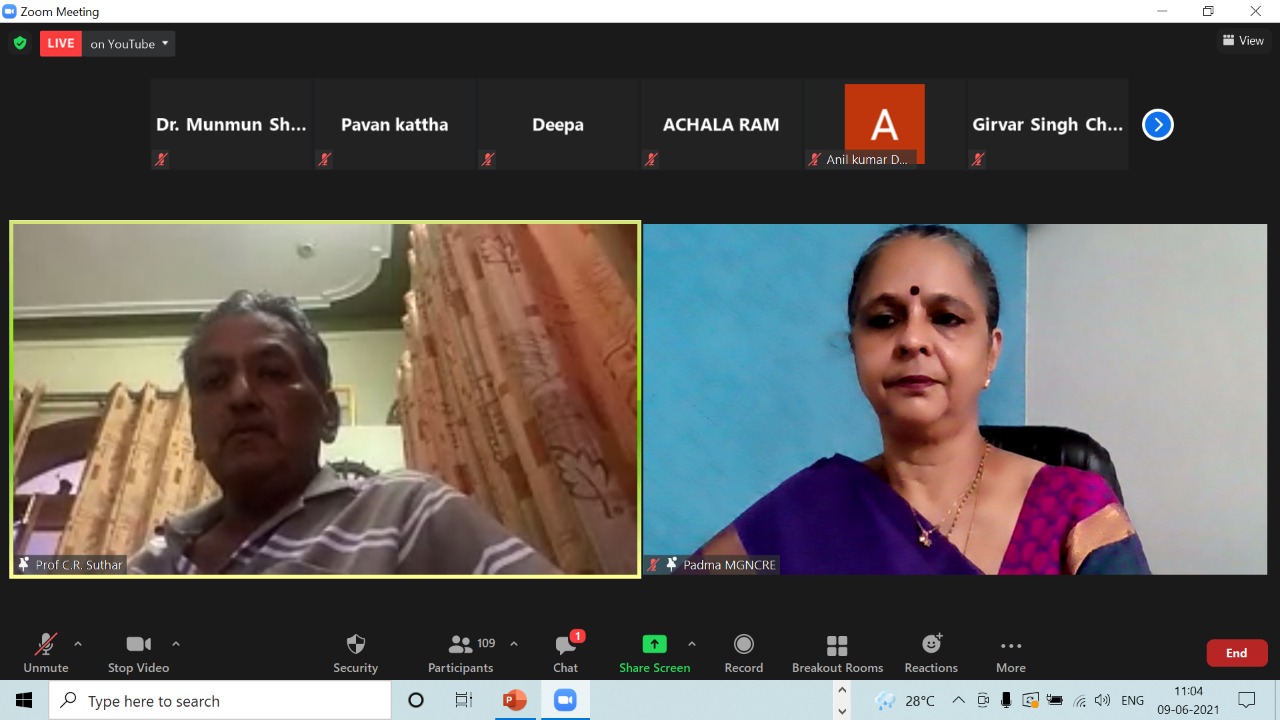Click the red LIVE indicator

coord(61,43)
